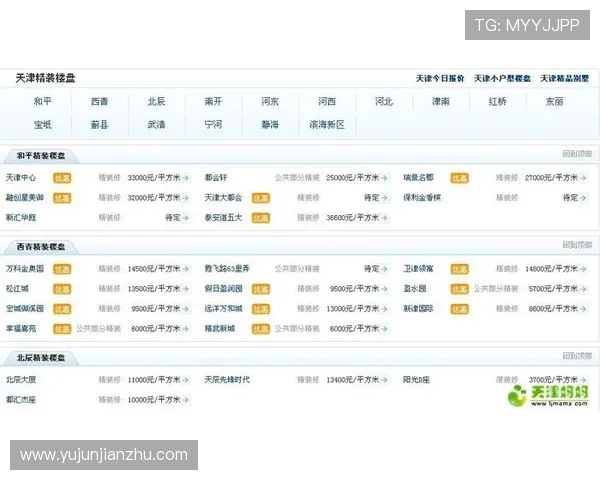The image size is (600, 480).
Task: Open the 都会轩 listing
Action: click(x=216, y=178)
